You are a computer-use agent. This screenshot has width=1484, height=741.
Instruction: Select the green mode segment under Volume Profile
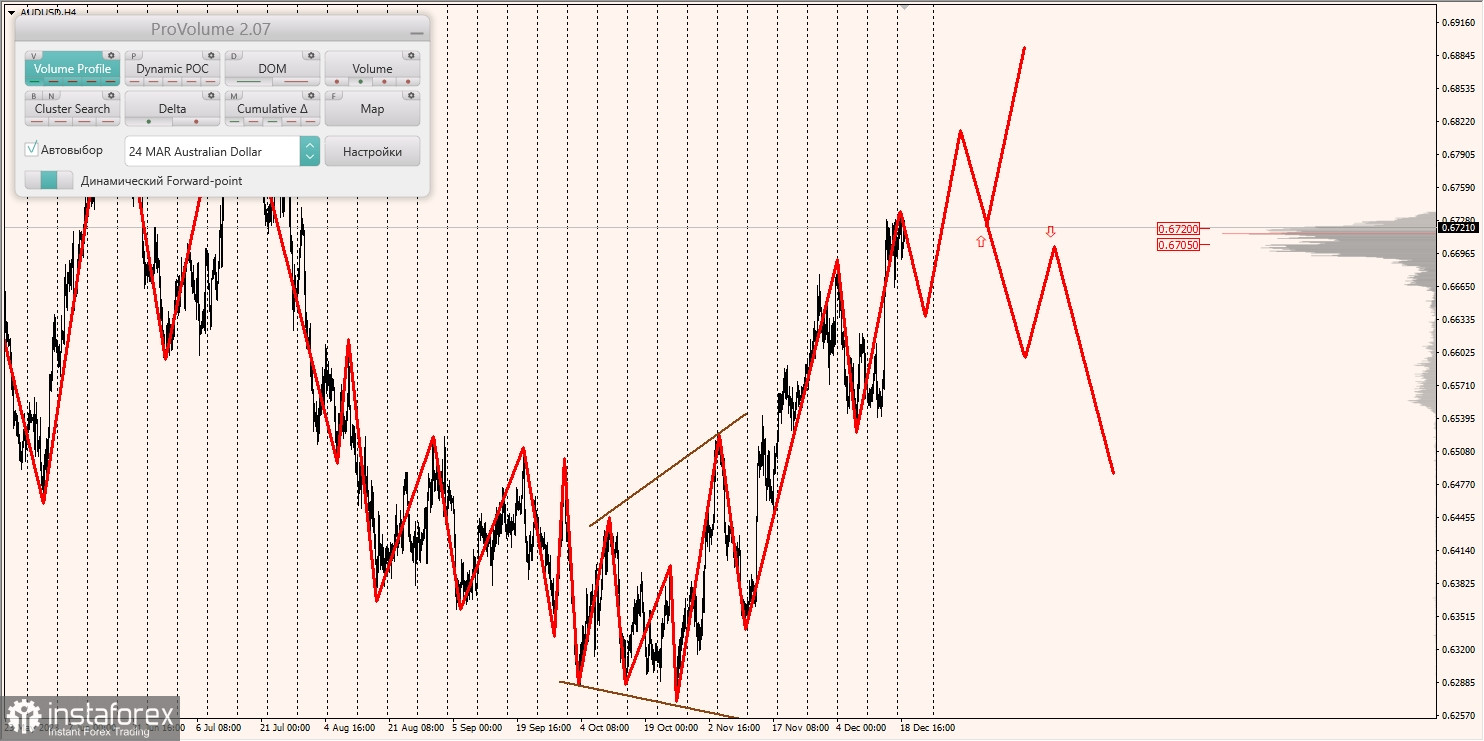tap(34, 81)
